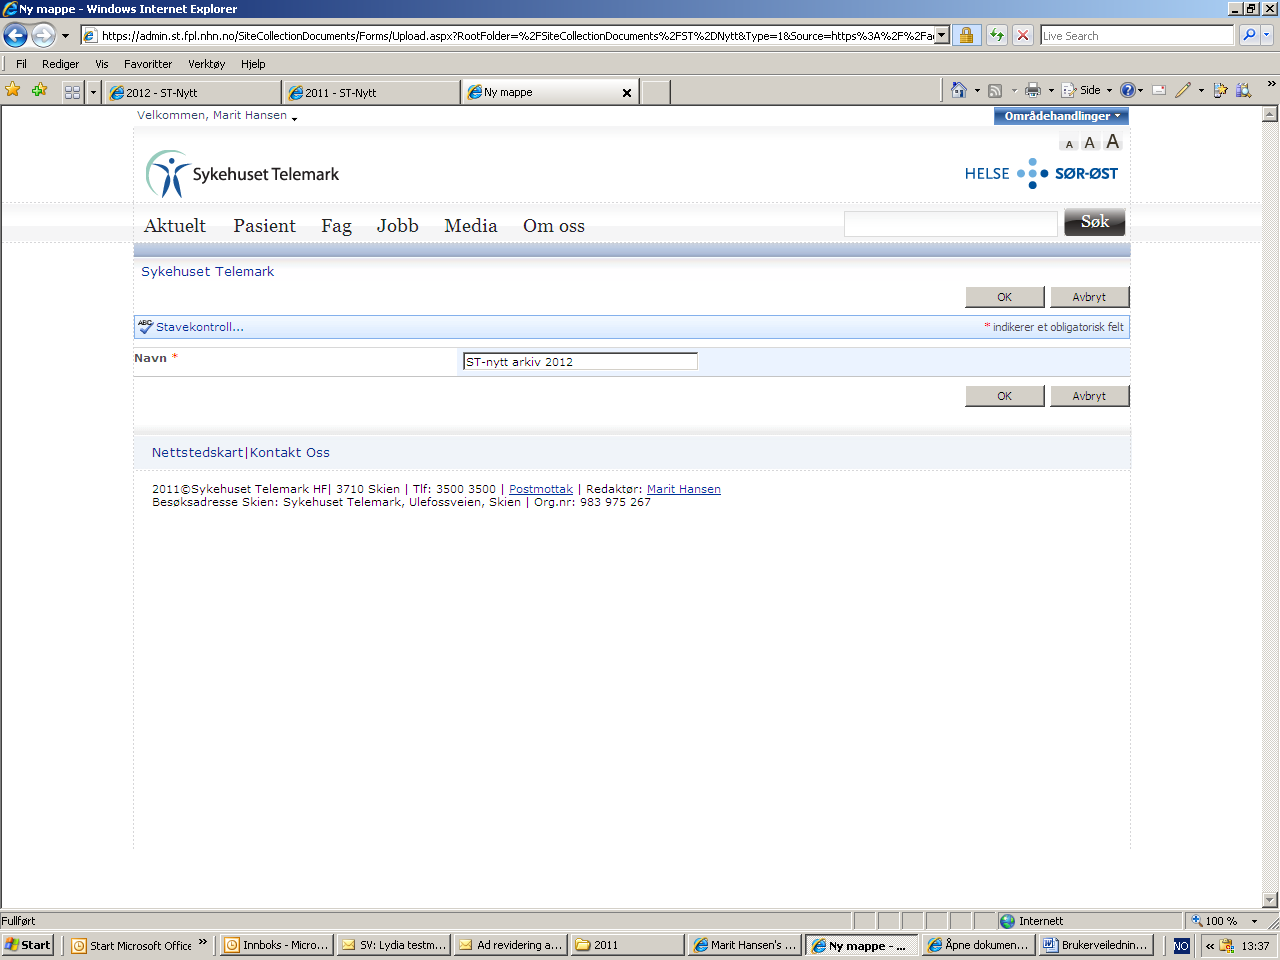Open the Fag navigation item
The height and width of the screenshot is (960, 1280).
[x=336, y=226]
